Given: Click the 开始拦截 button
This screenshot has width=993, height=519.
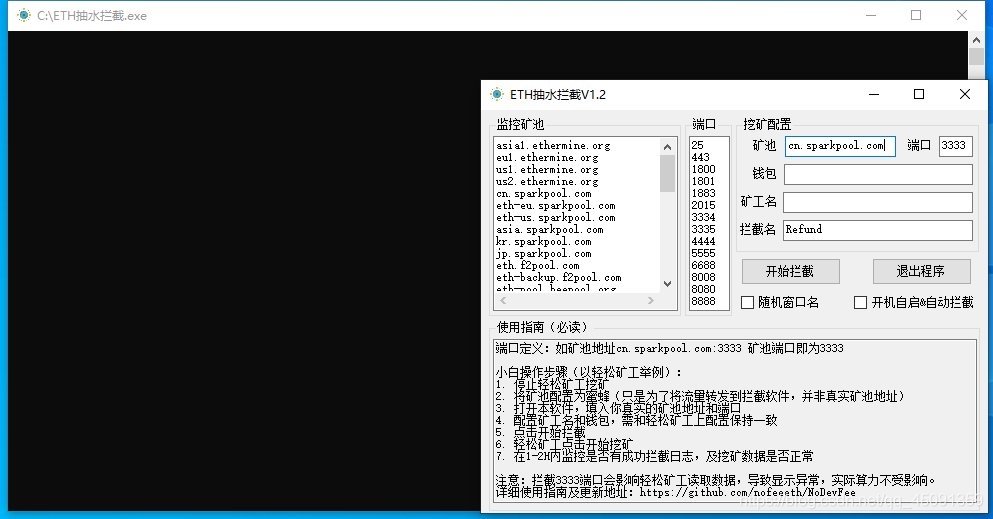Looking at the screenshot, I should 790,272.
